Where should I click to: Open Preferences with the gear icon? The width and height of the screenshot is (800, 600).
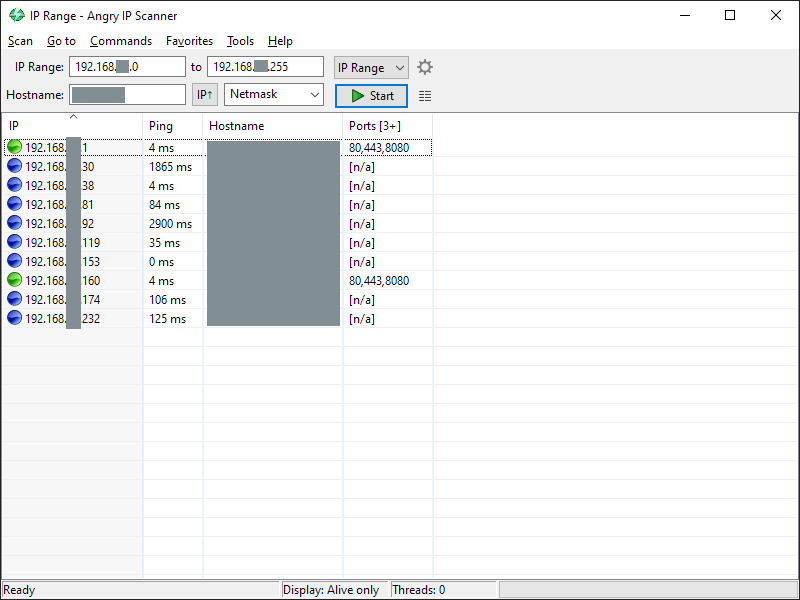425,67
